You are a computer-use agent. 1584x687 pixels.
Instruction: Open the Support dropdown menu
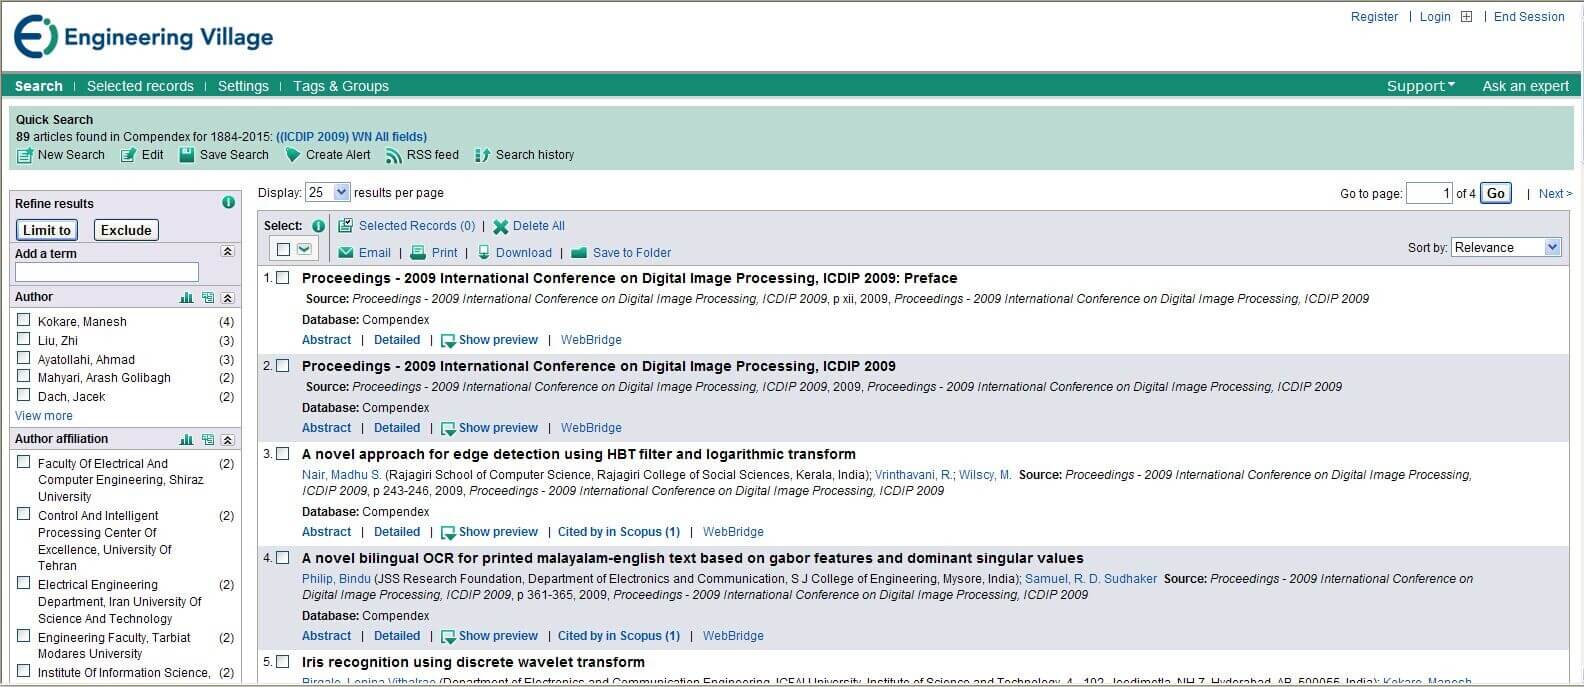[1420, 86]
